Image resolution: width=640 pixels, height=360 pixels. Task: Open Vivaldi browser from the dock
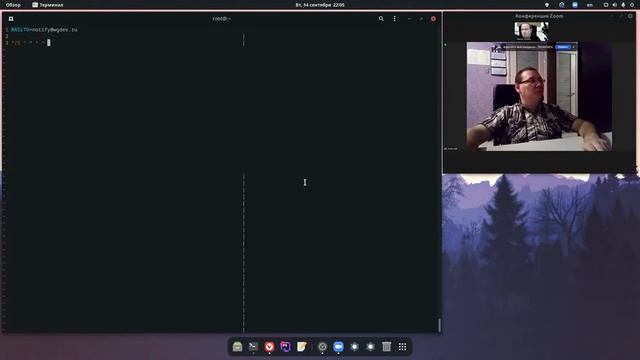269,347
